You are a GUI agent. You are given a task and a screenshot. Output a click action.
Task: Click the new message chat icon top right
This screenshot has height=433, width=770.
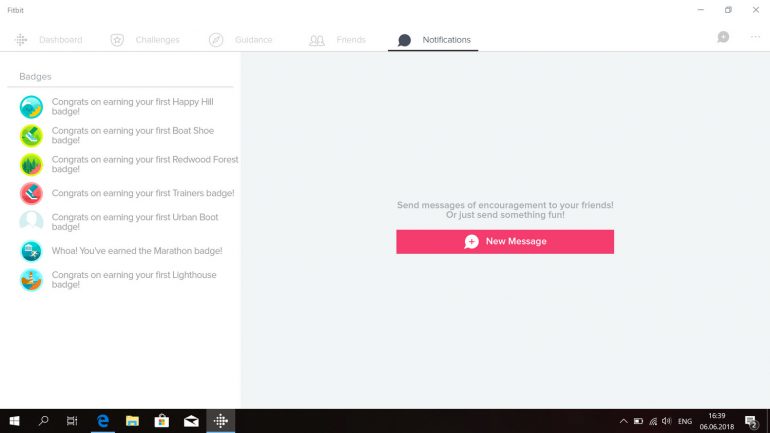pyautogui.click(x=723, y=37)
